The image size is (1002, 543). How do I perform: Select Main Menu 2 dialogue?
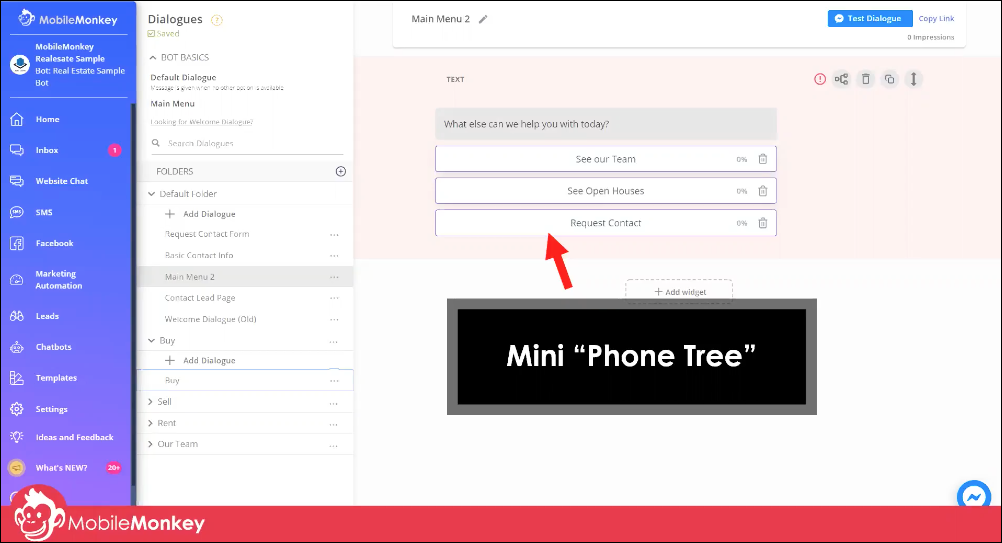(190, 277)
